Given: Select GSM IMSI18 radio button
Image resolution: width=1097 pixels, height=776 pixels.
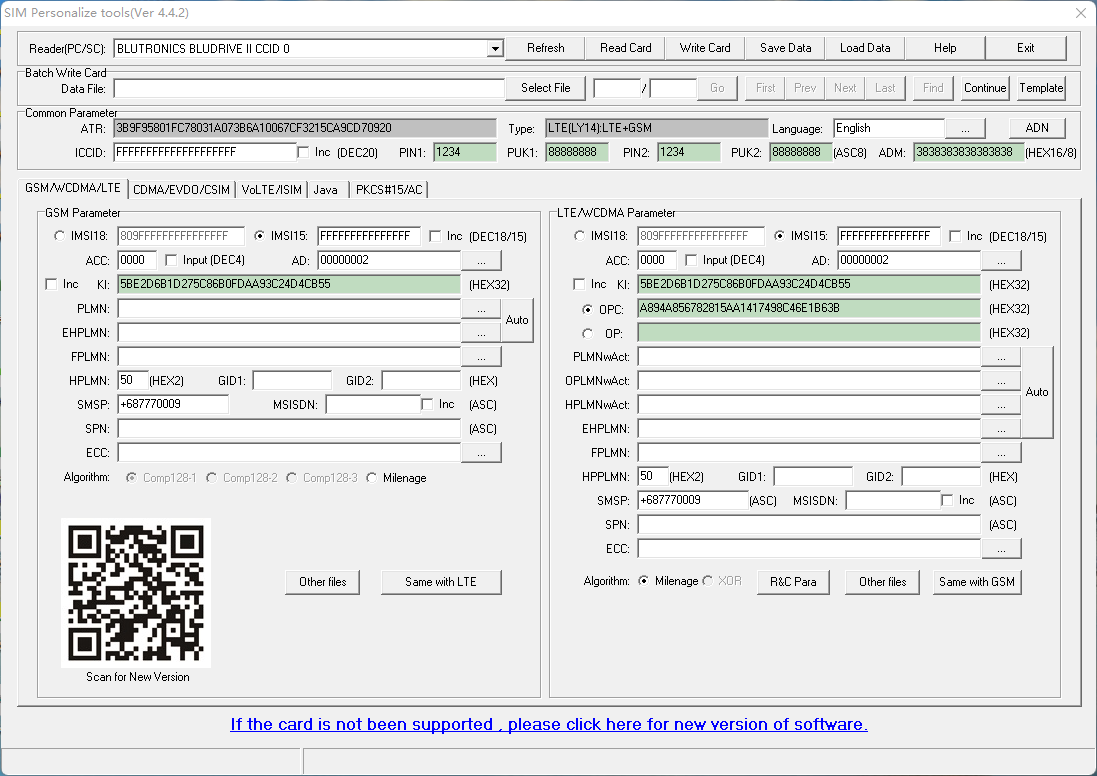Looking at the screenshot, I should pos(59,236).
